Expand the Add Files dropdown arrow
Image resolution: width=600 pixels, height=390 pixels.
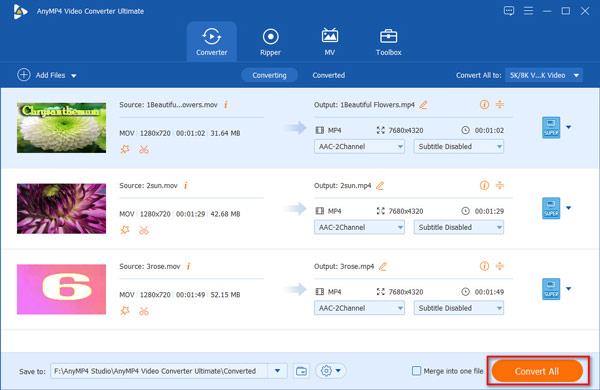click(x=74, y=76)
